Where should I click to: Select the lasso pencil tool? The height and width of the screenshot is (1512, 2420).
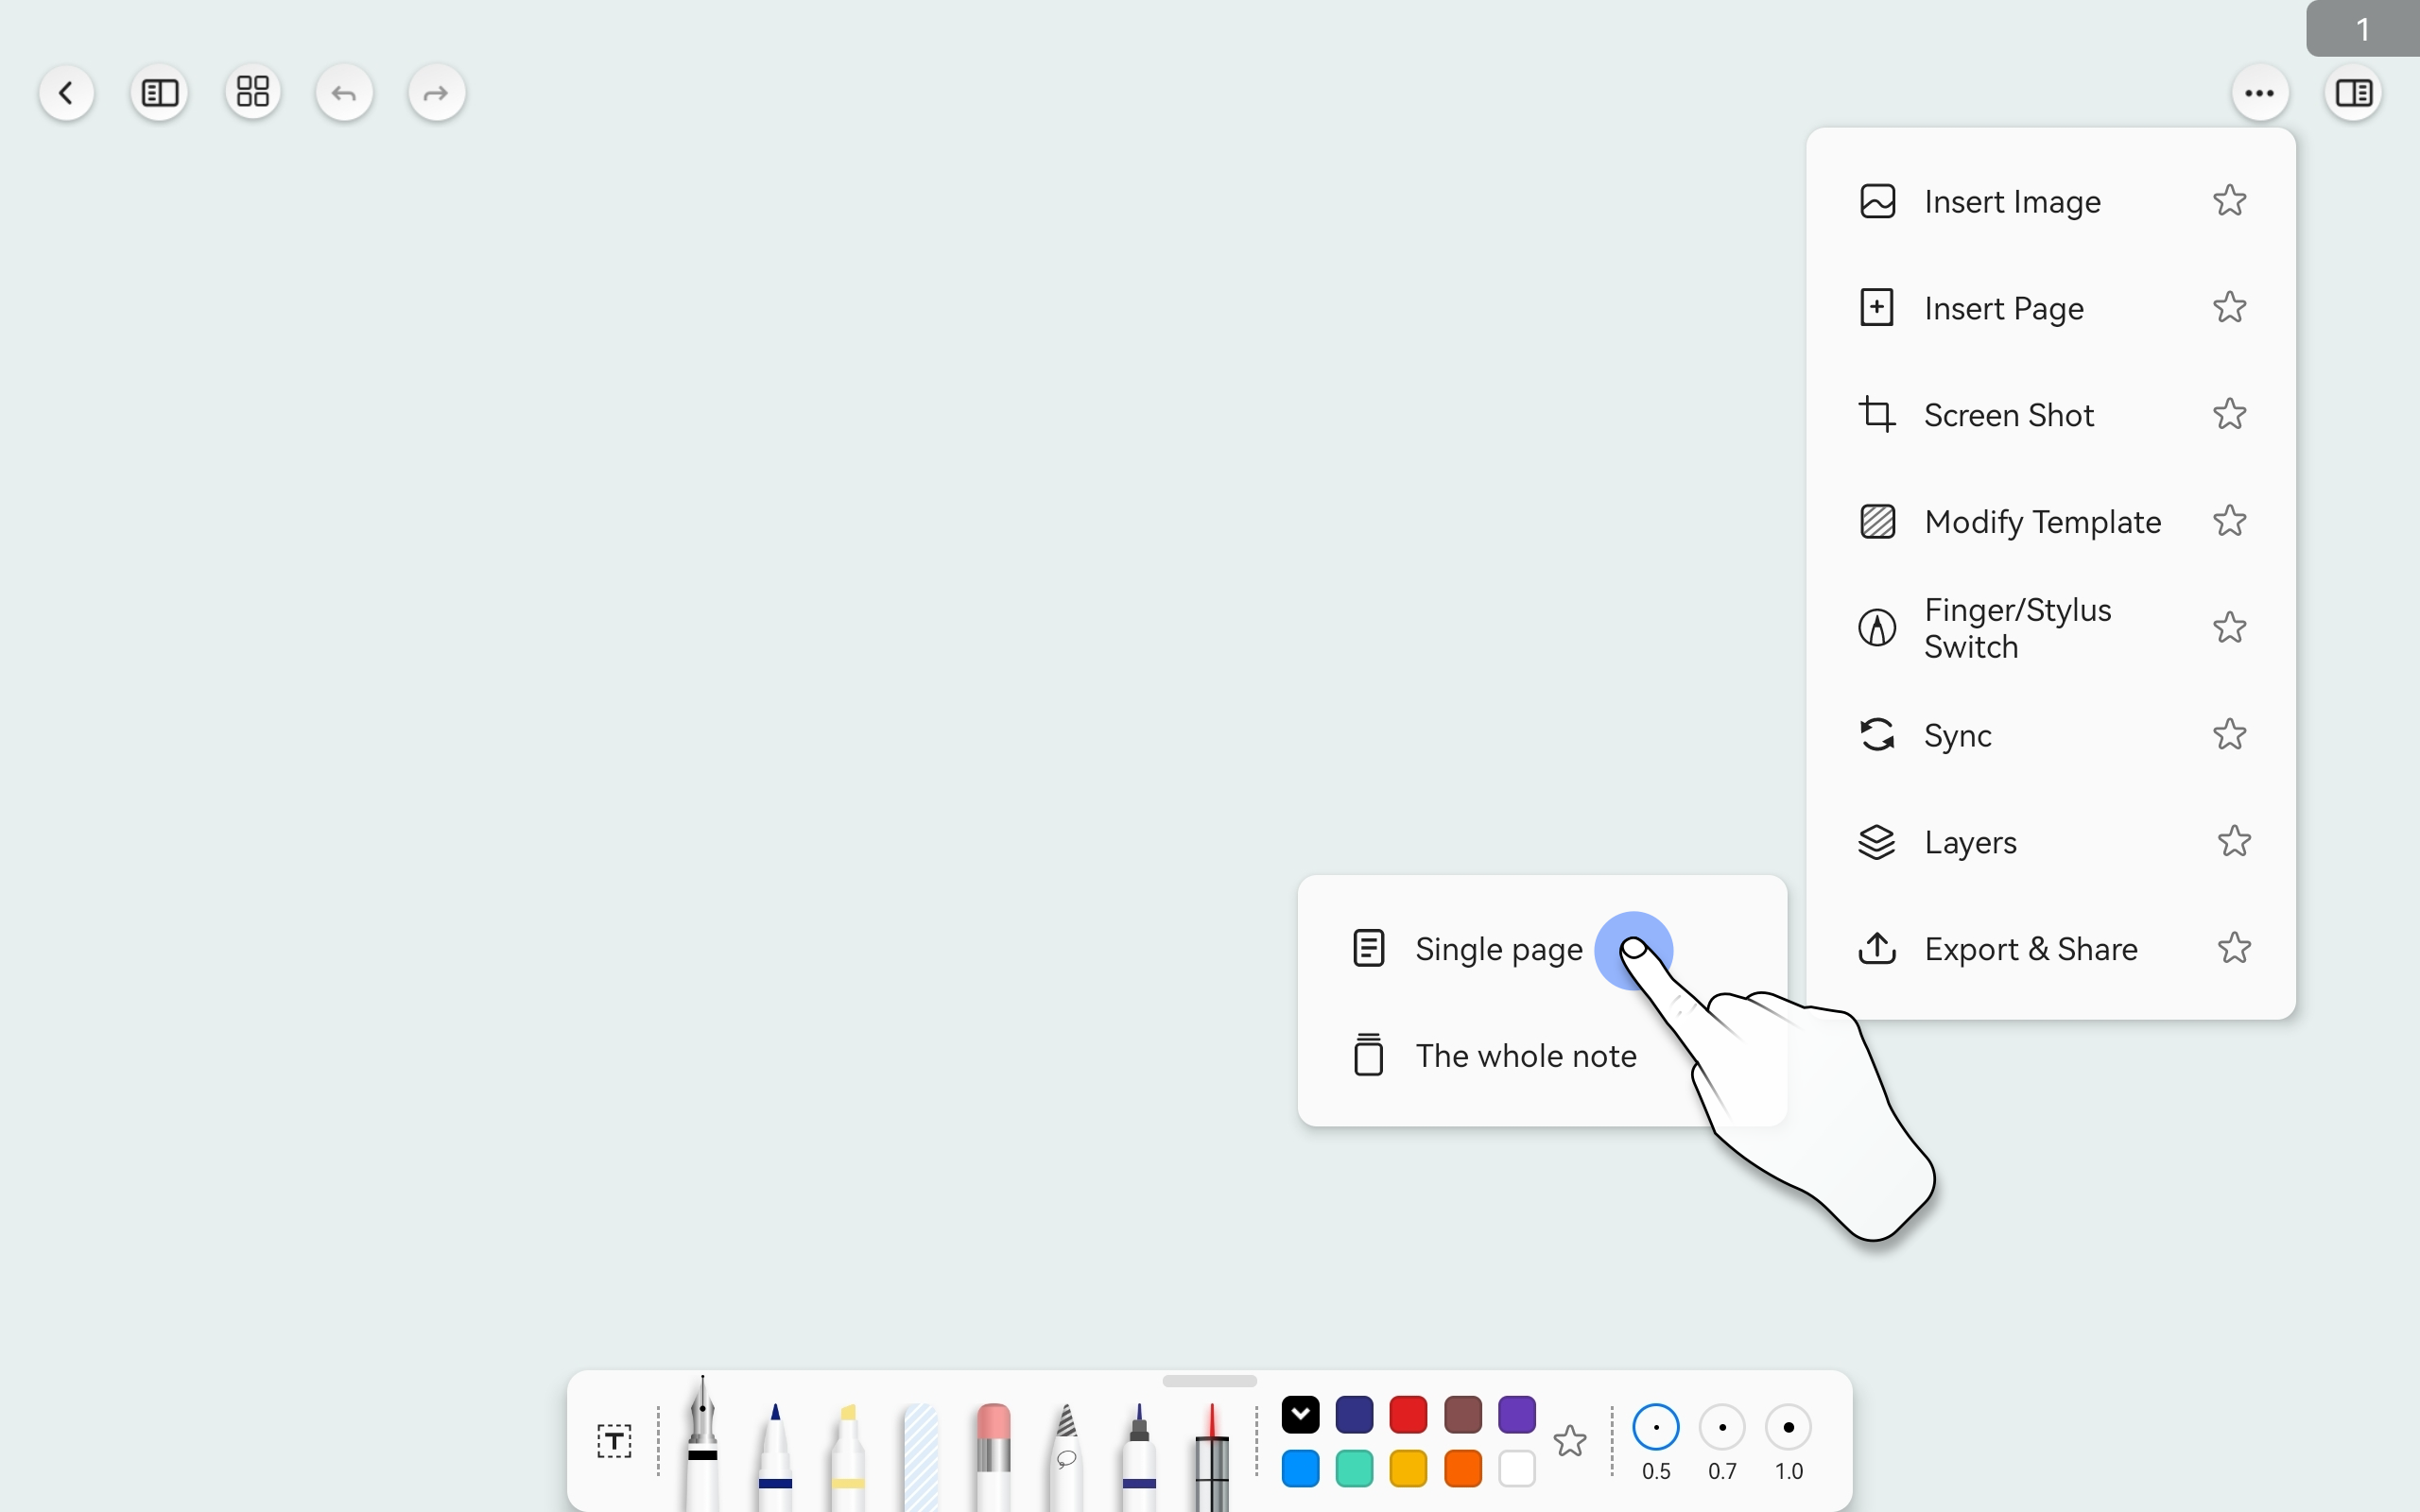[1066, 1455]
